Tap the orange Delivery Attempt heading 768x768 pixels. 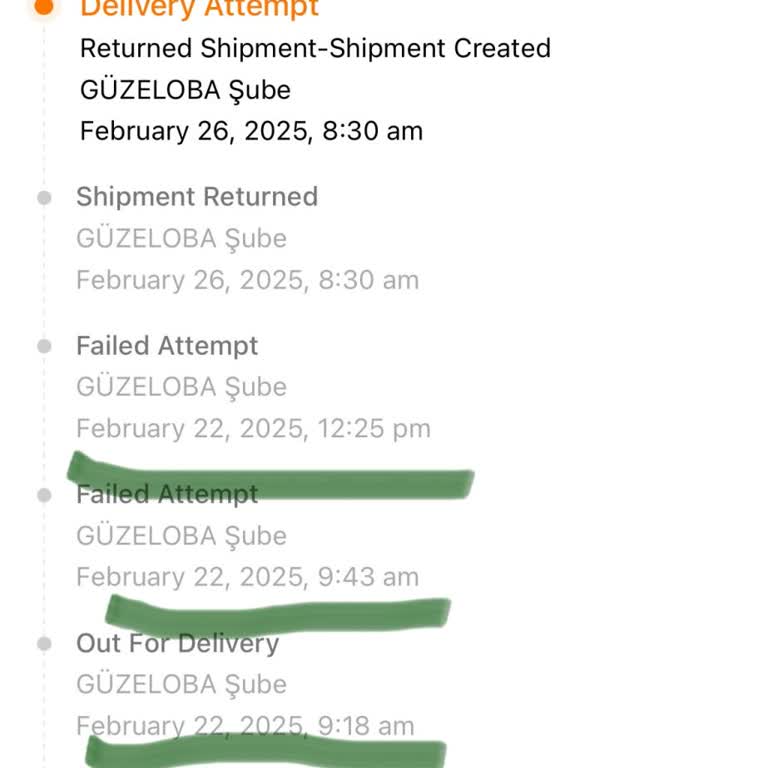[199, 8]
